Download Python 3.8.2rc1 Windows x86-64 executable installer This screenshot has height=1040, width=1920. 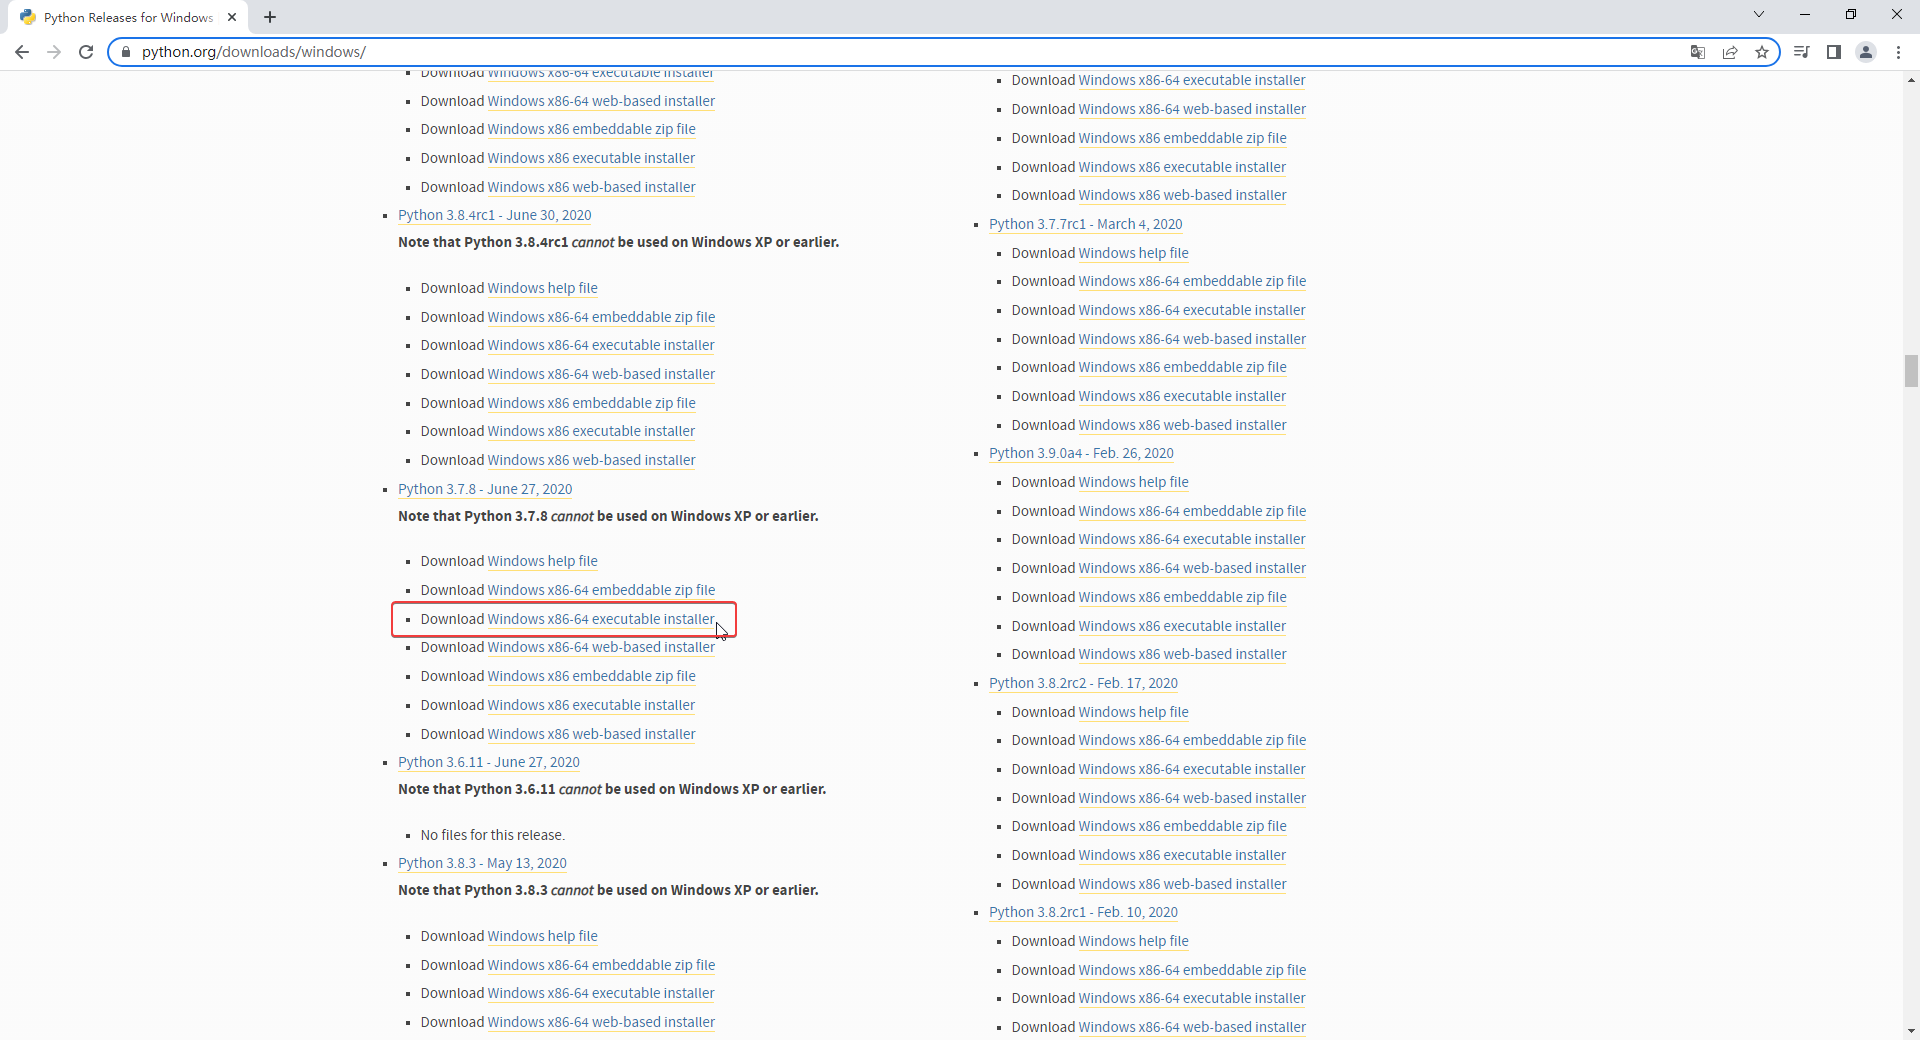(1192, 998)
